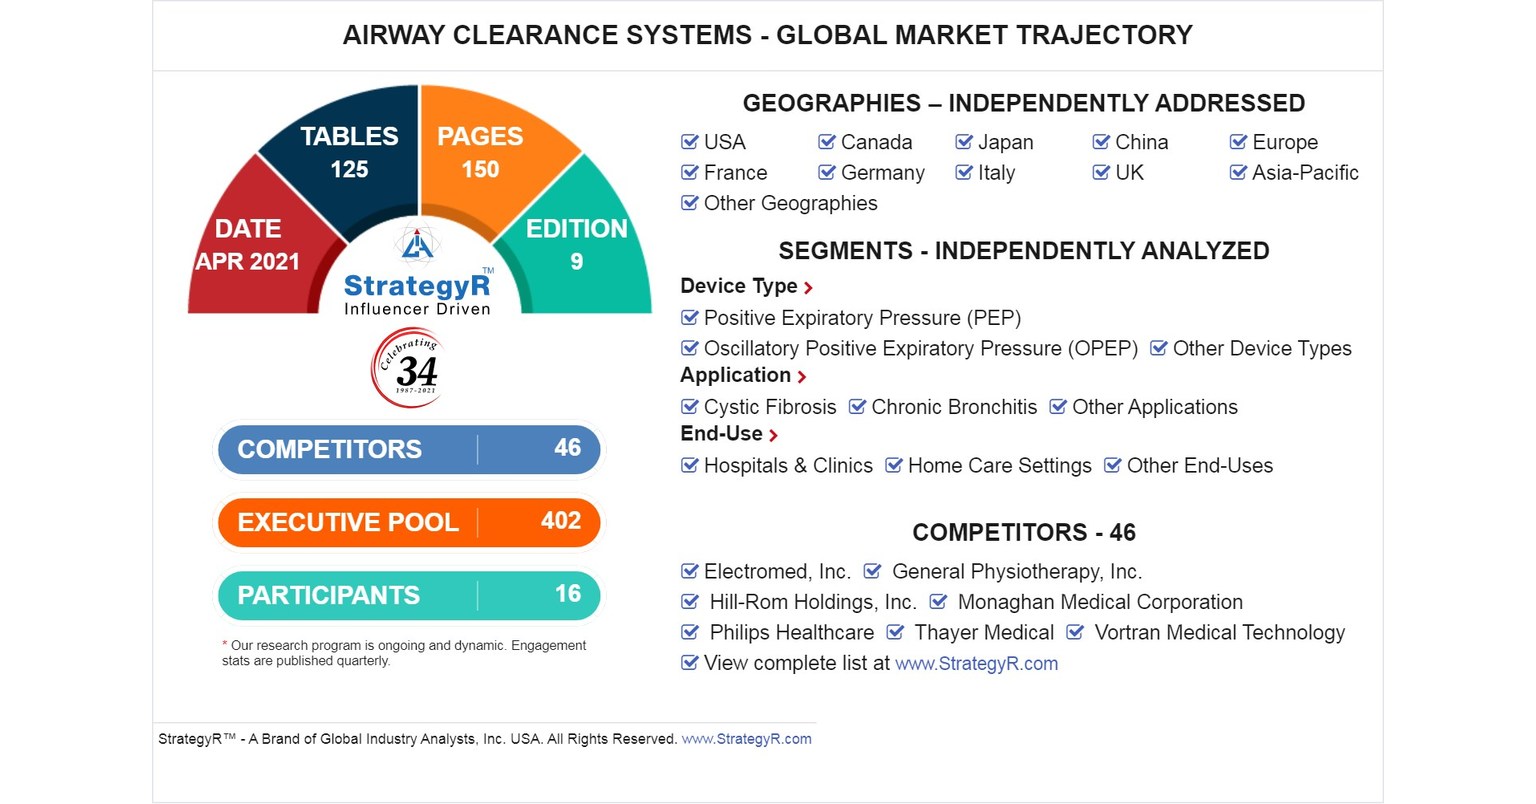Click the footer www.StrategyR.com link

pyautogui.click(x=747, y=738)
